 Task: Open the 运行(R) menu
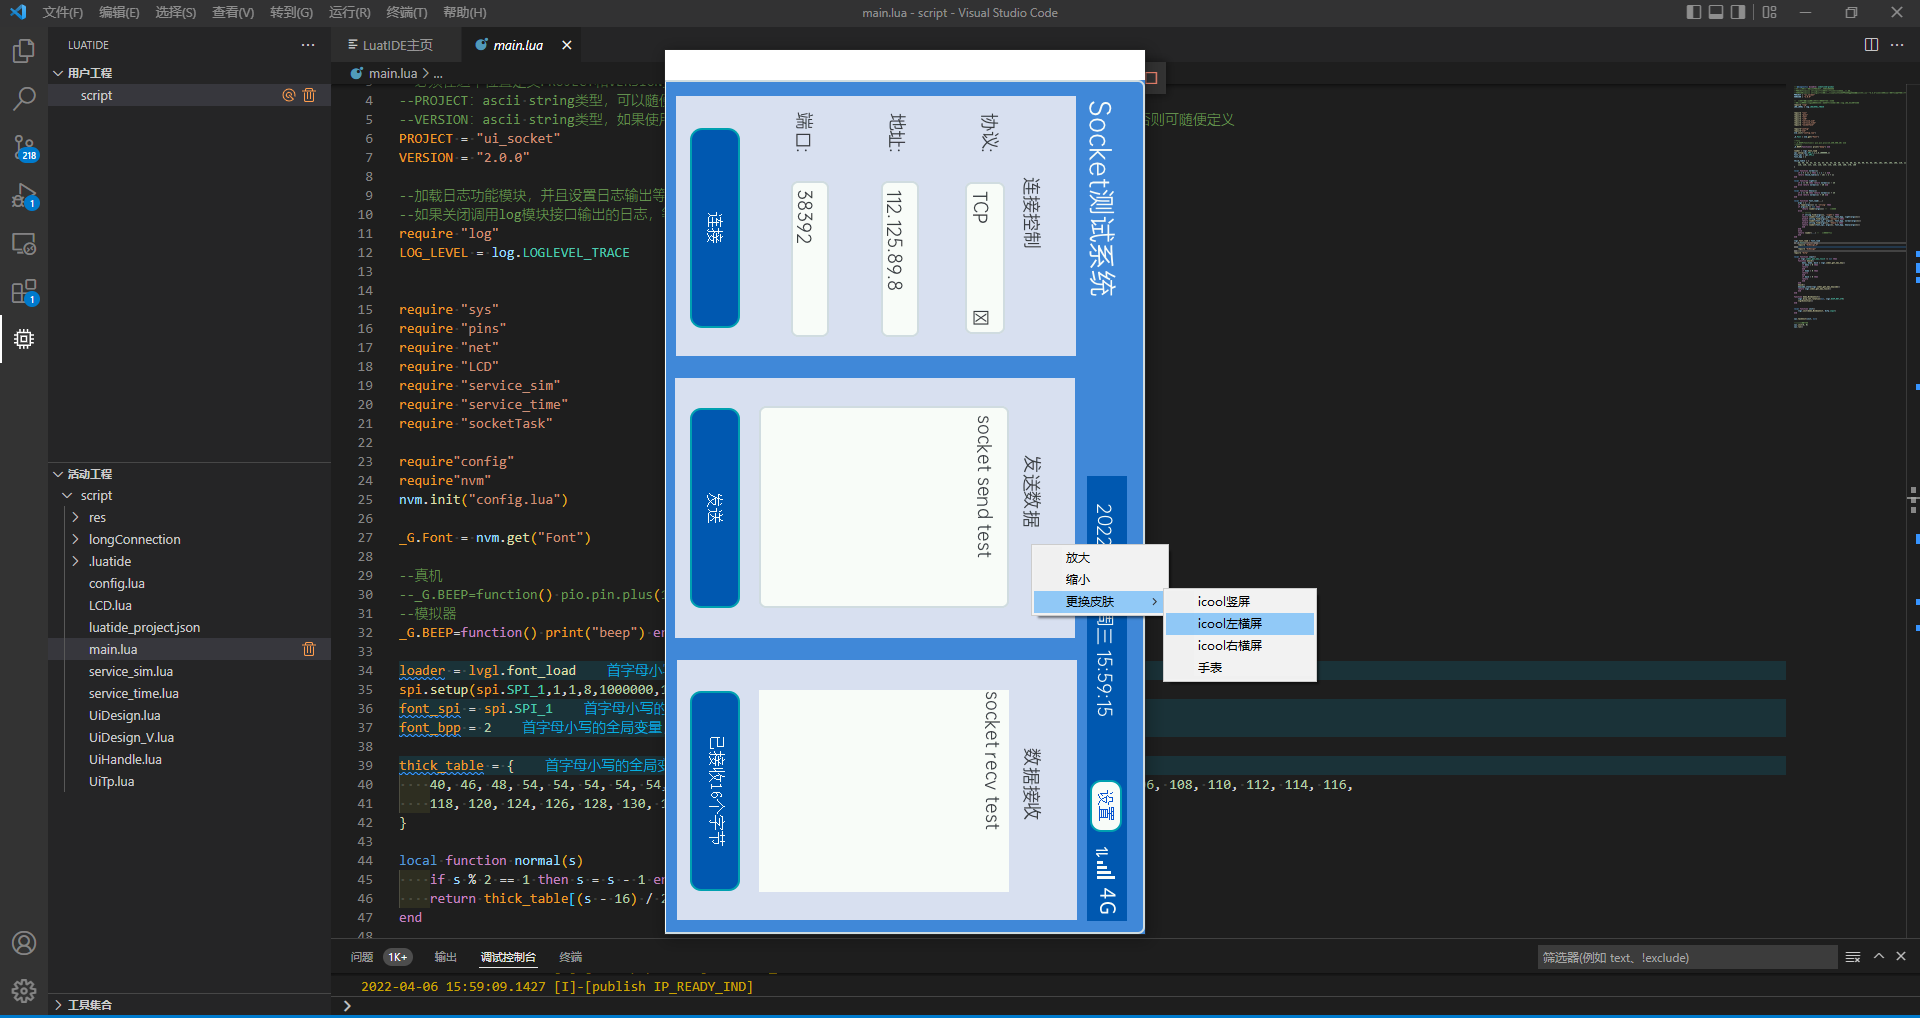[349, 12]
